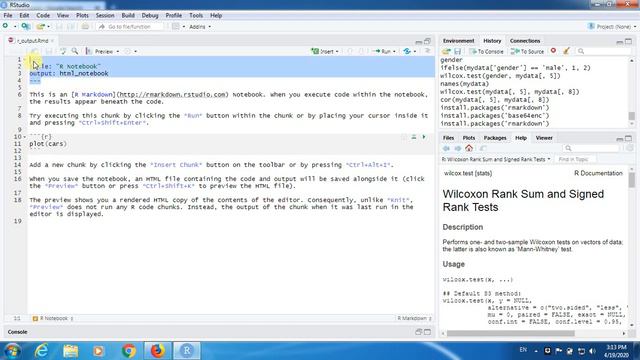Click the volume speaker tray icon

592,351
